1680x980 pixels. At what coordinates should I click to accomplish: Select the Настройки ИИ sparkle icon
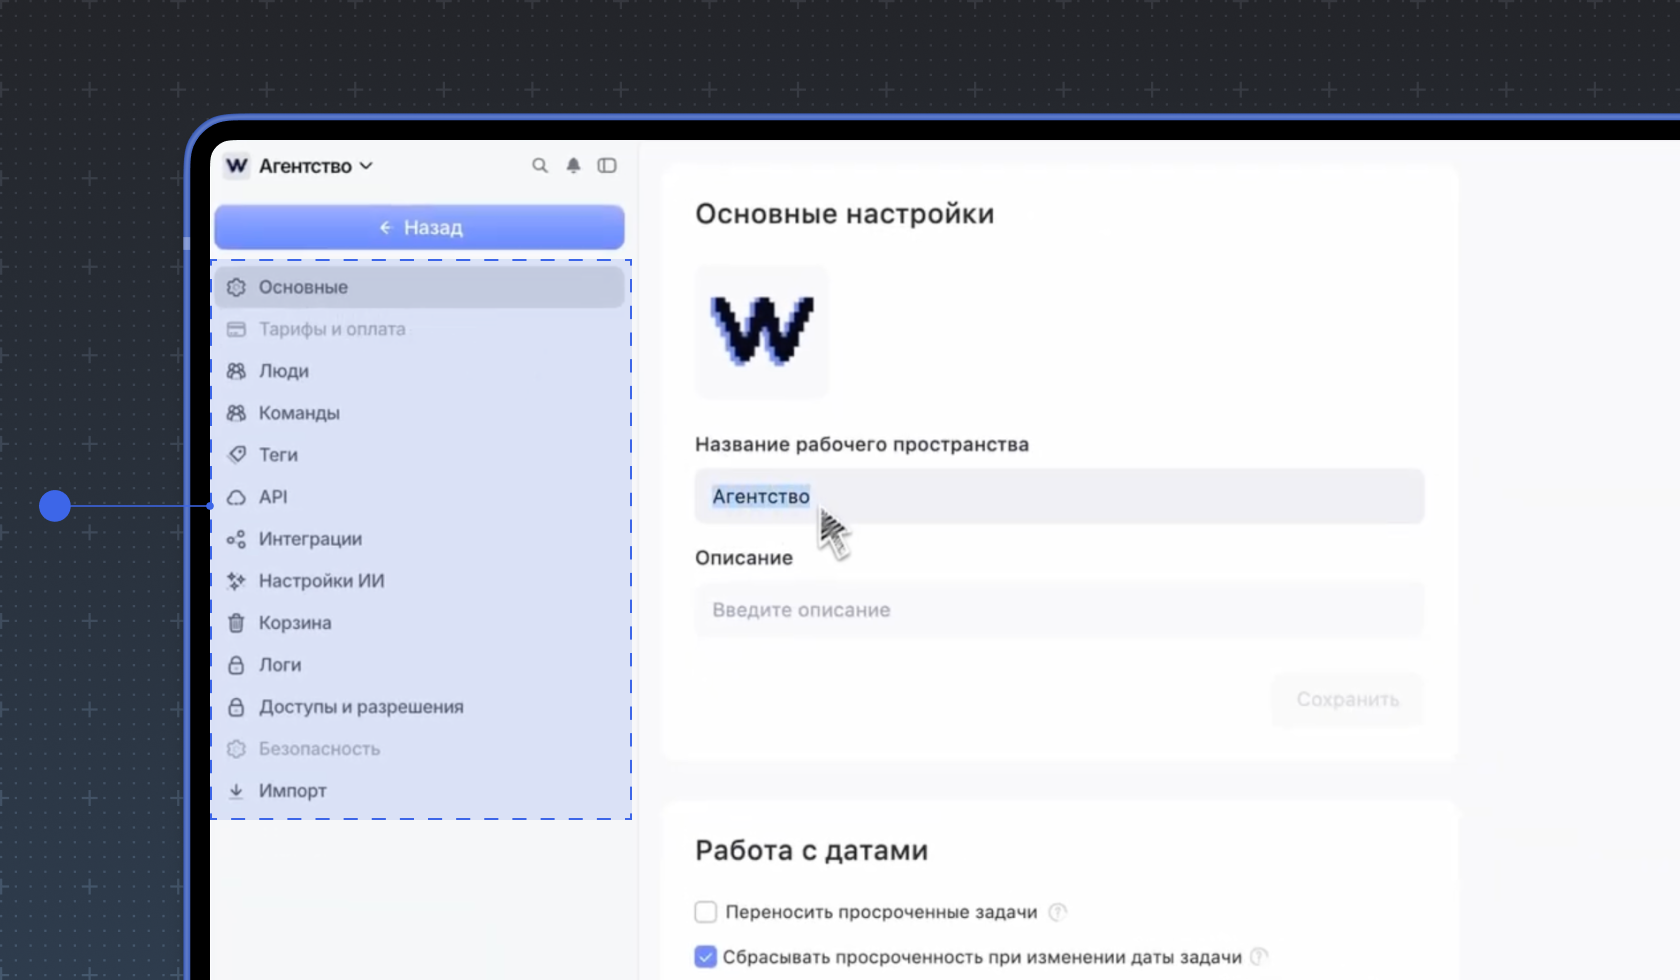click(237, 580)
